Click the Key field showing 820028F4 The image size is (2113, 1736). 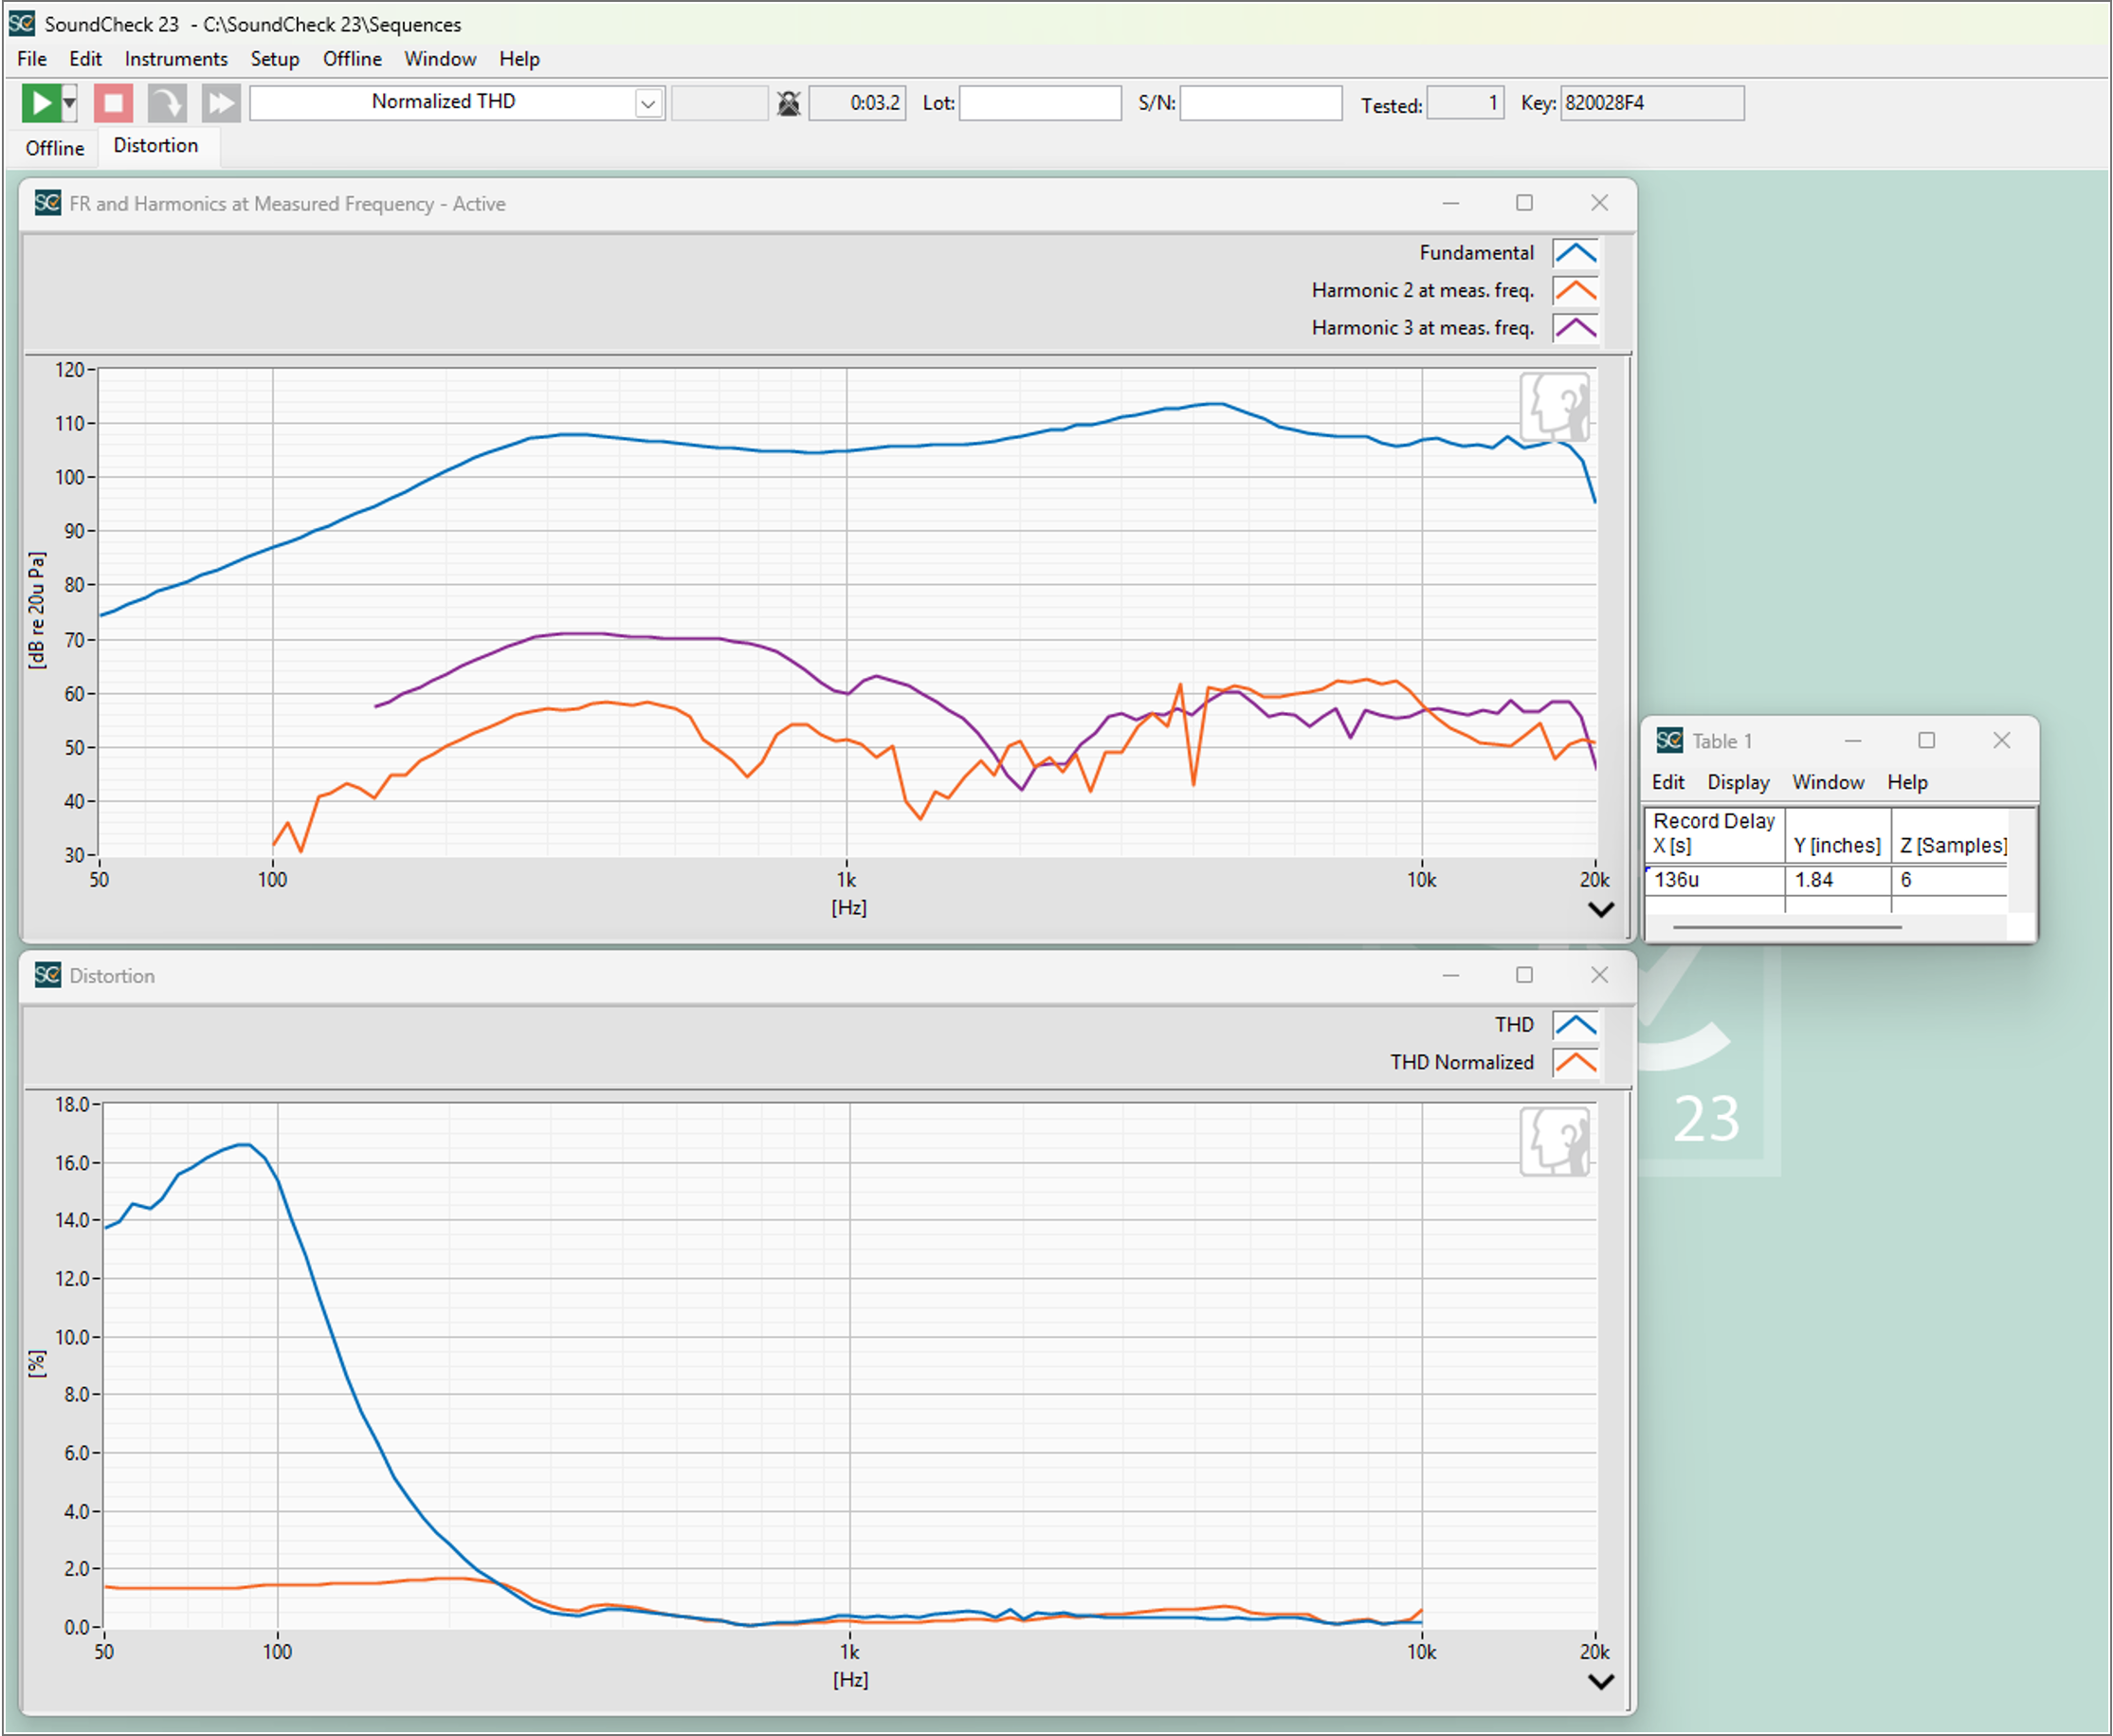click(1652, 103)
